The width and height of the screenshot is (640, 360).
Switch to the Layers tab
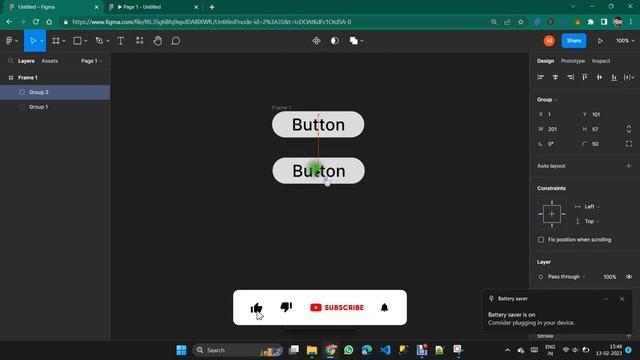(26, 61)
